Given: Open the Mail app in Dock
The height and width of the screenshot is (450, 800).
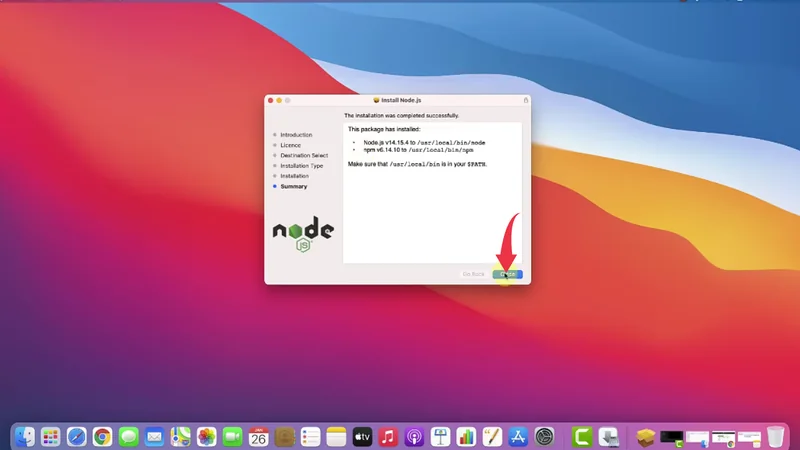Looking at the screenshot, I should 155,436.
